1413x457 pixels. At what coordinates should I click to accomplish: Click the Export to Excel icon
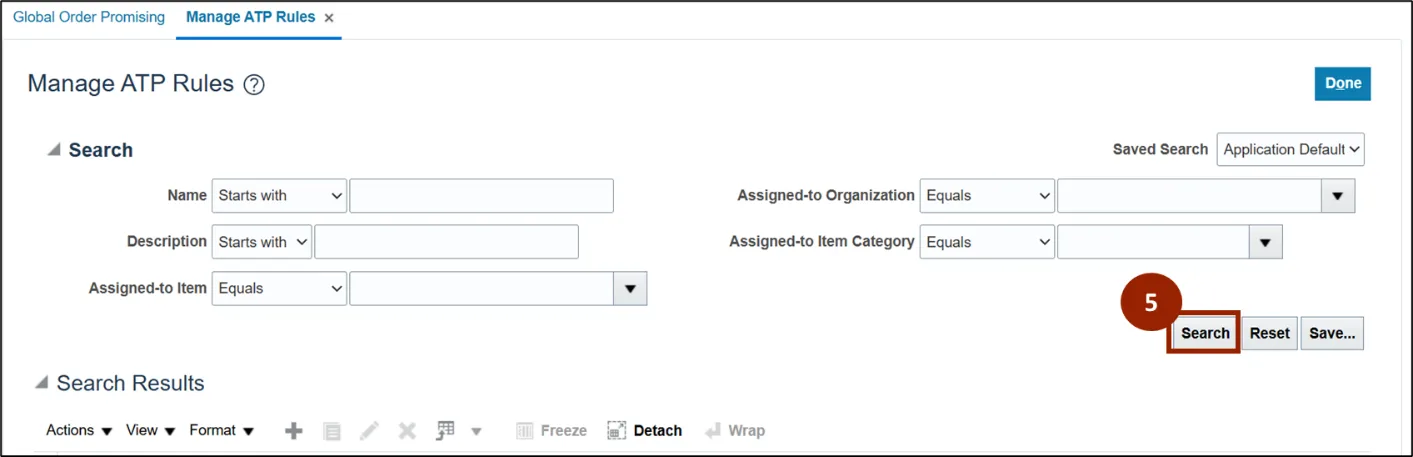click(x=446, y=431)
